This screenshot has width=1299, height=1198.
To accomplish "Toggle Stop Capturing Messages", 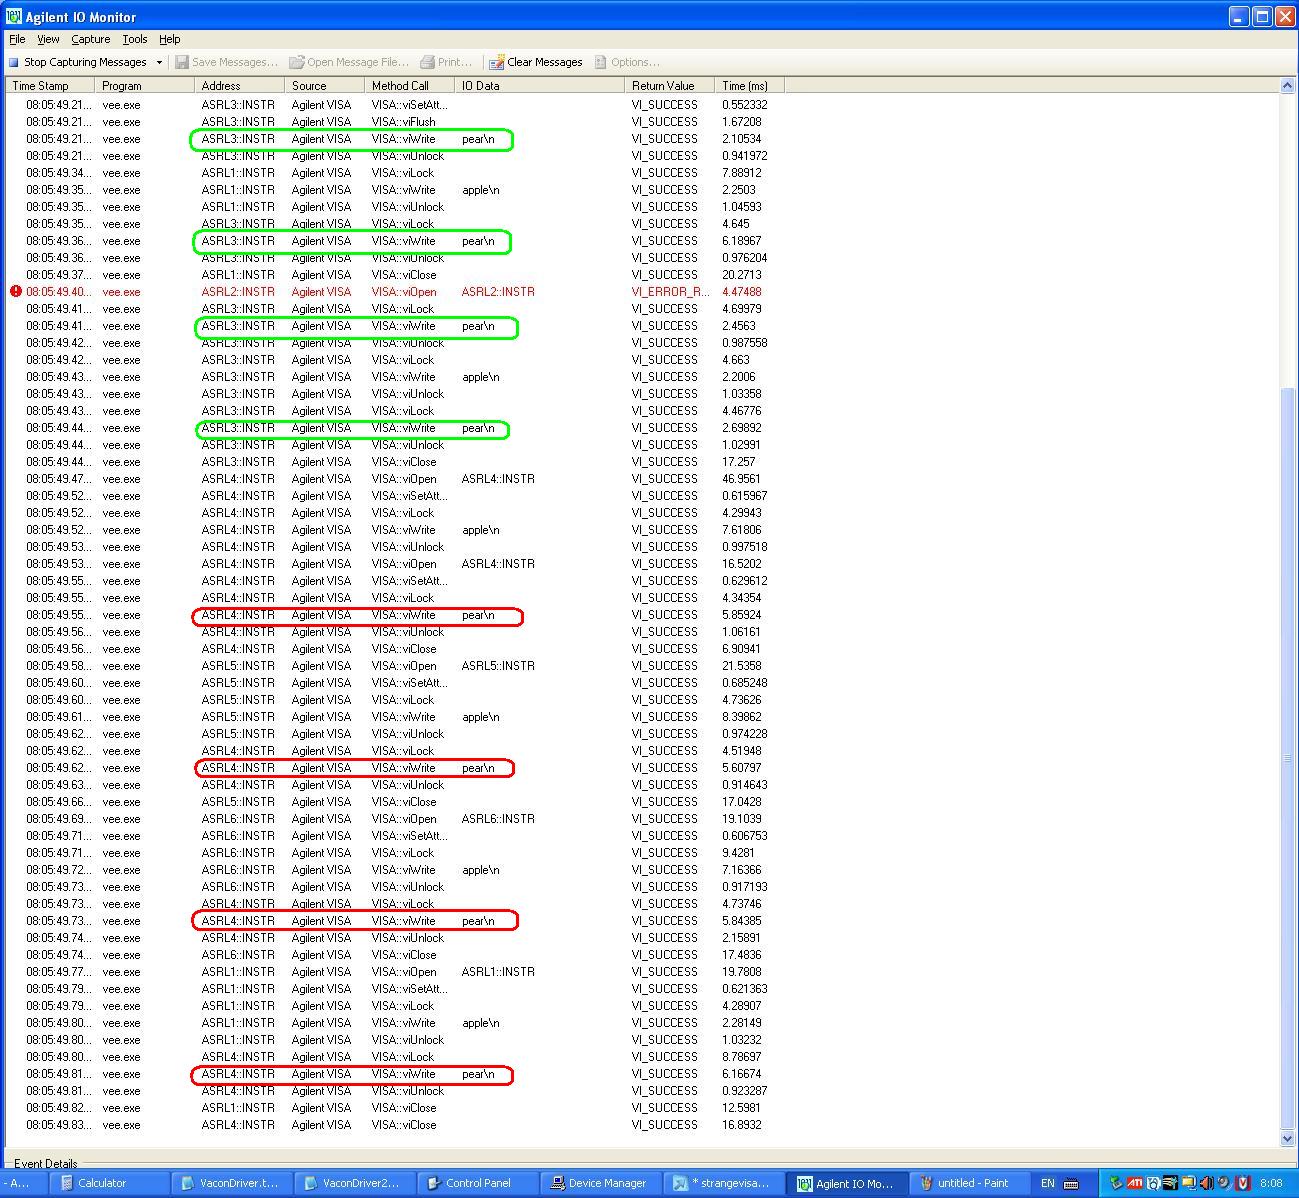I will coord(78,62).
